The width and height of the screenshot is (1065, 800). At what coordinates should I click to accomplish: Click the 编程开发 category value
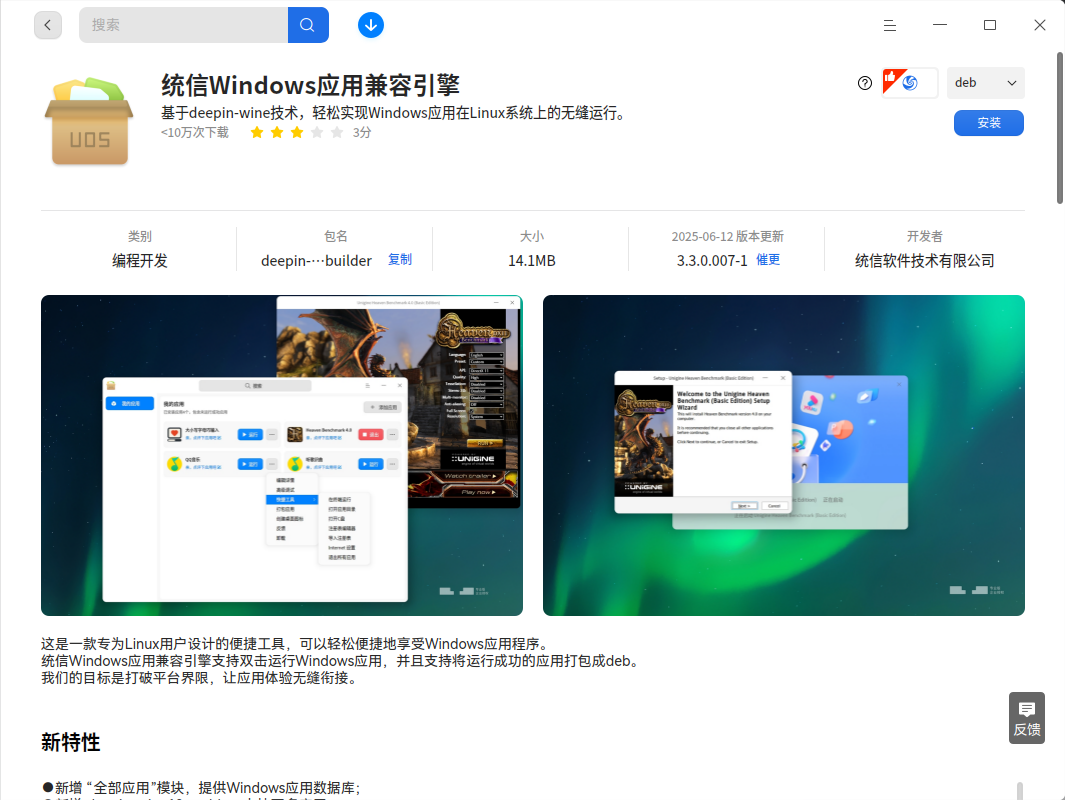pos(140,261)
